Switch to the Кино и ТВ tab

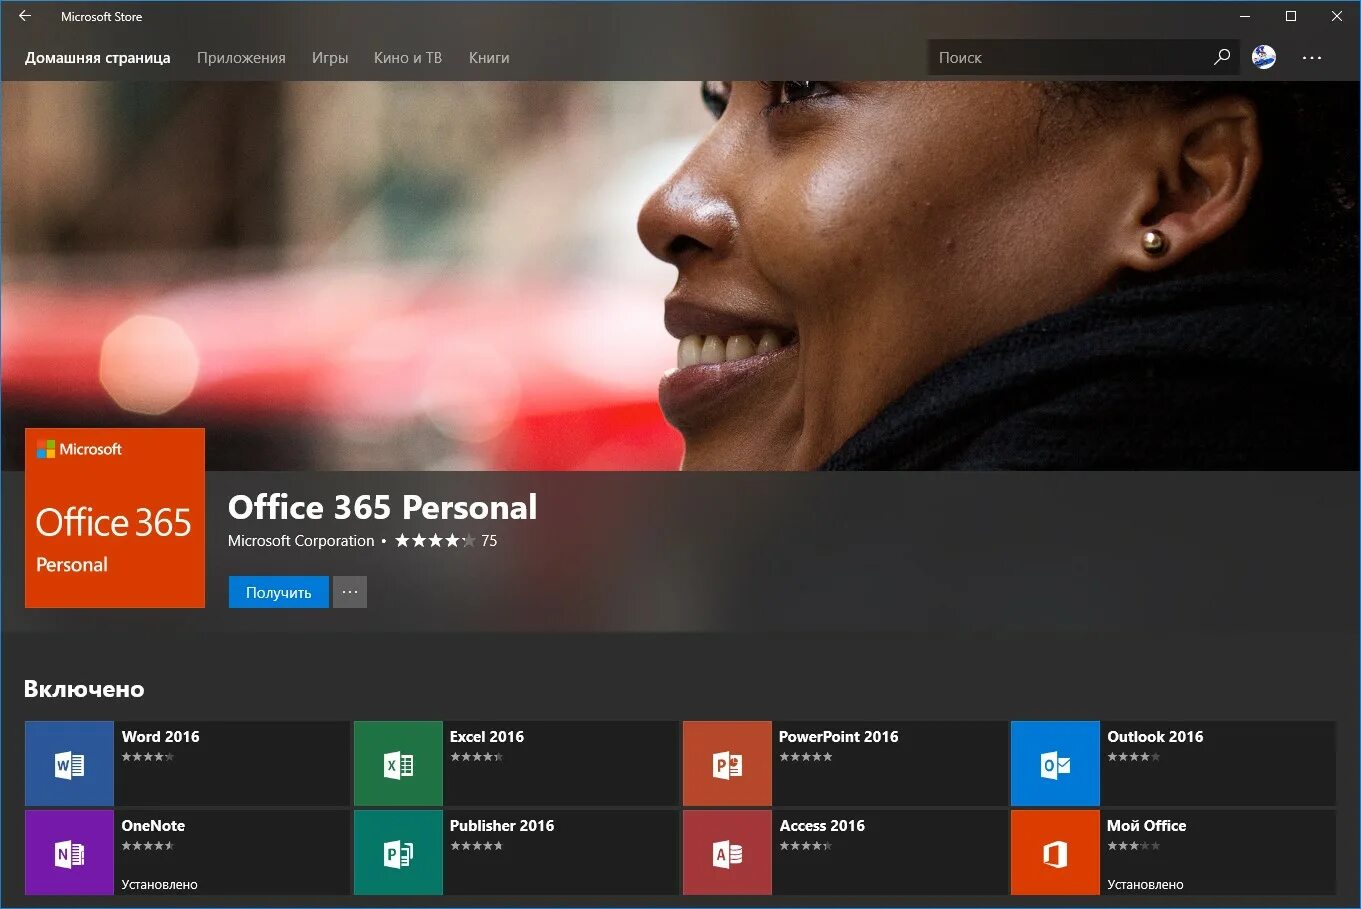tap(408, 58)
